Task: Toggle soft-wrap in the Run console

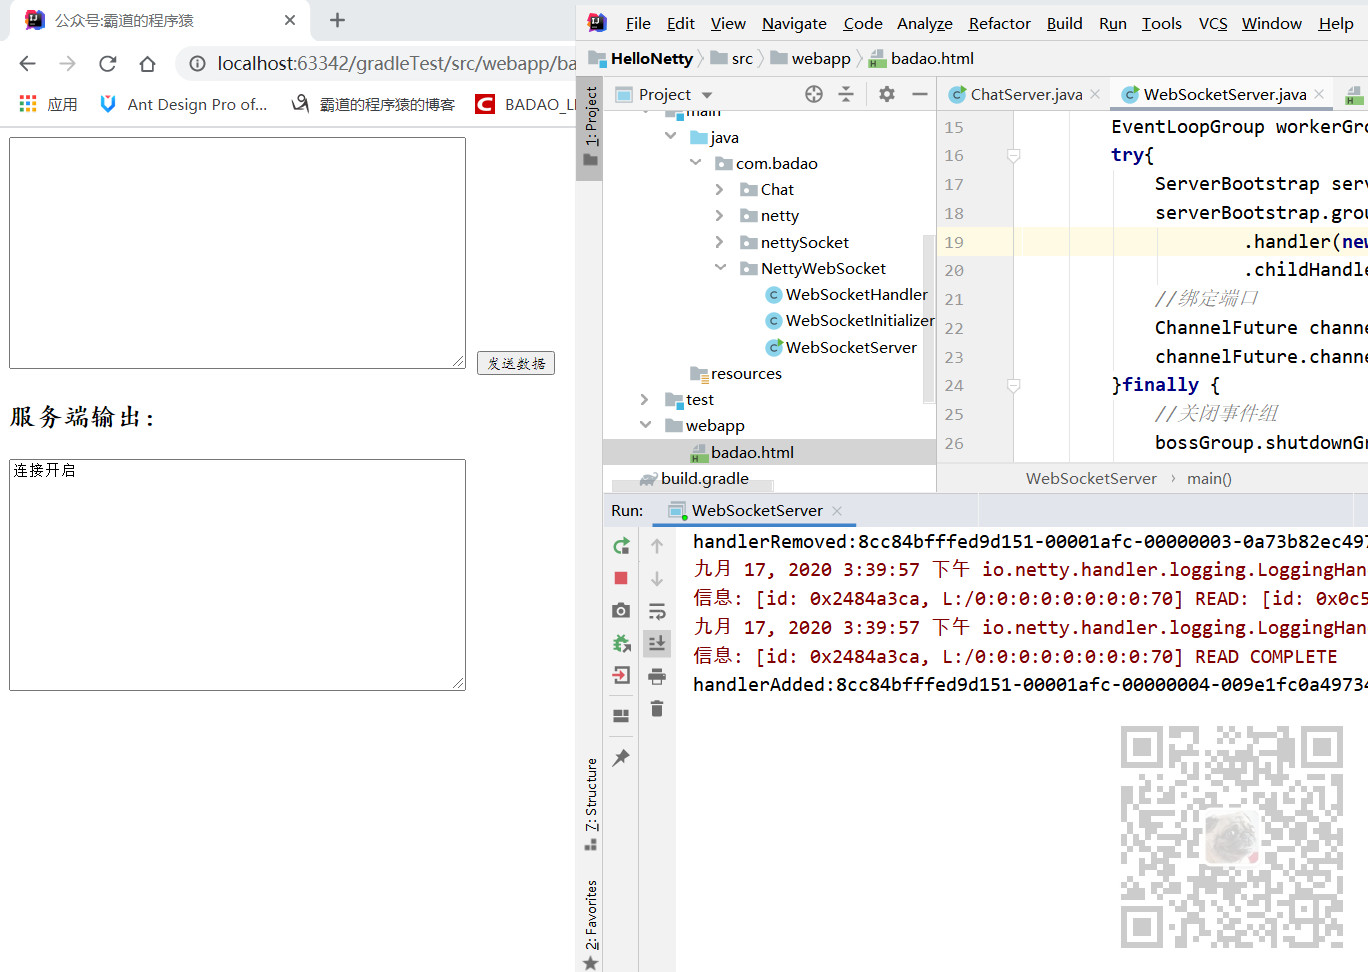Action: pyautogui.click(x=657, y=611)
